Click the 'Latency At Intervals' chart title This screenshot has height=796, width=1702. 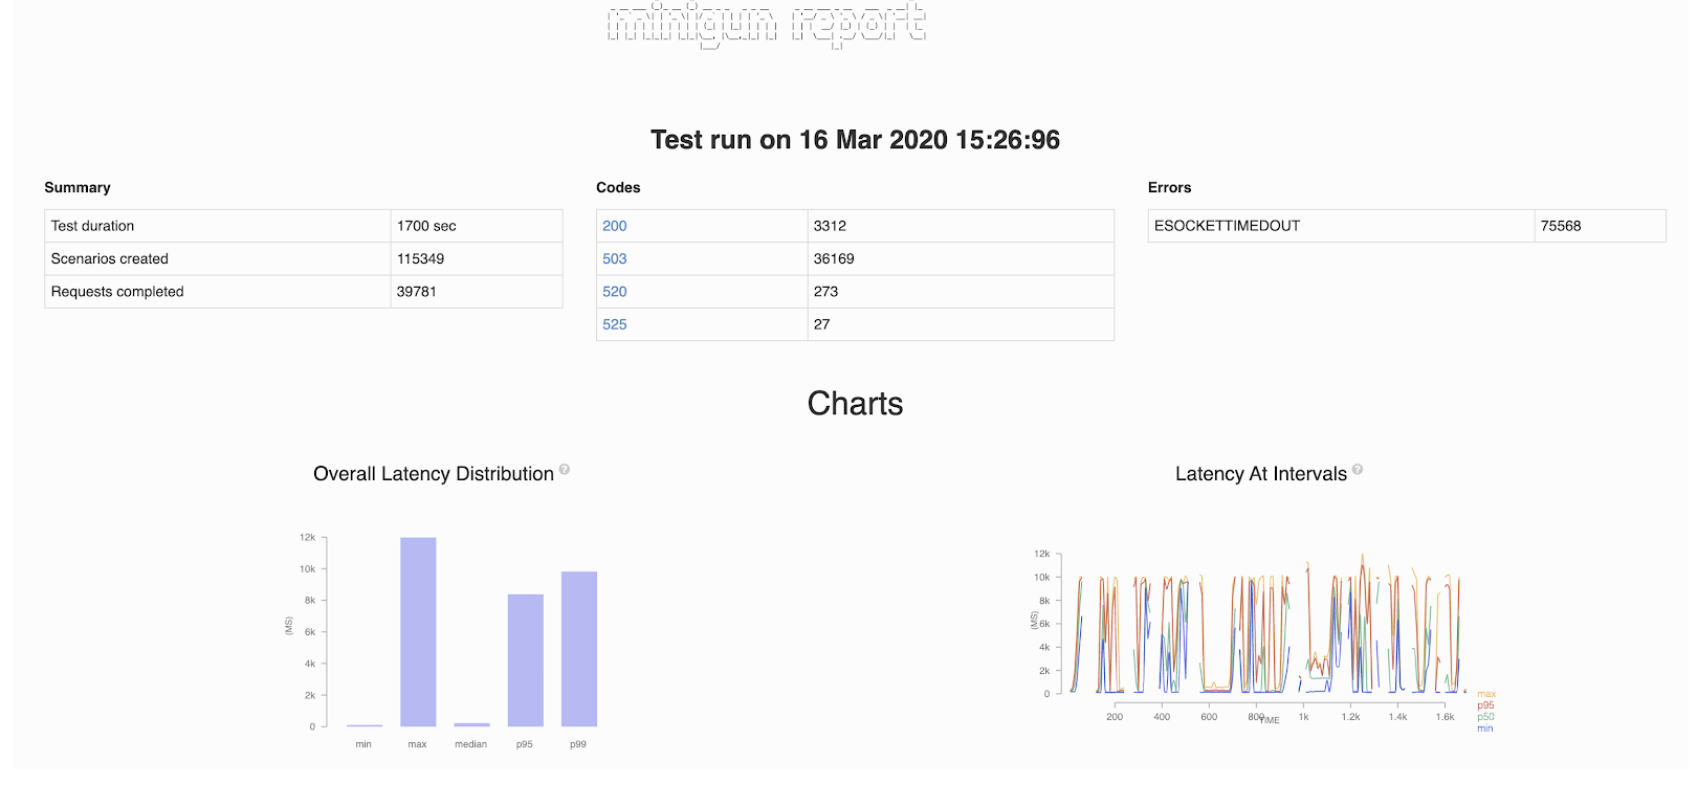tap(1261, 474)
